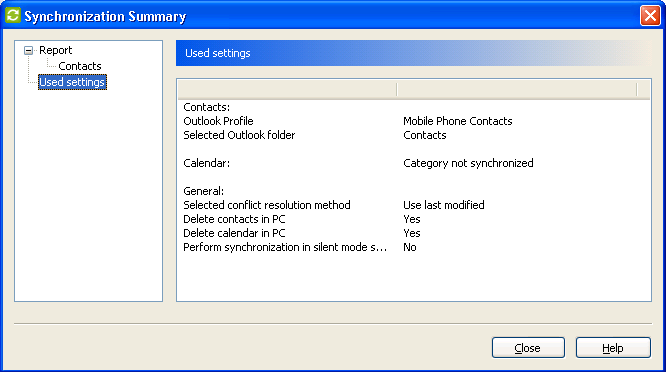The image size is (666, 372).
Task: Click Mobile Phone Contacts value
Action: [x=457, y=121]
